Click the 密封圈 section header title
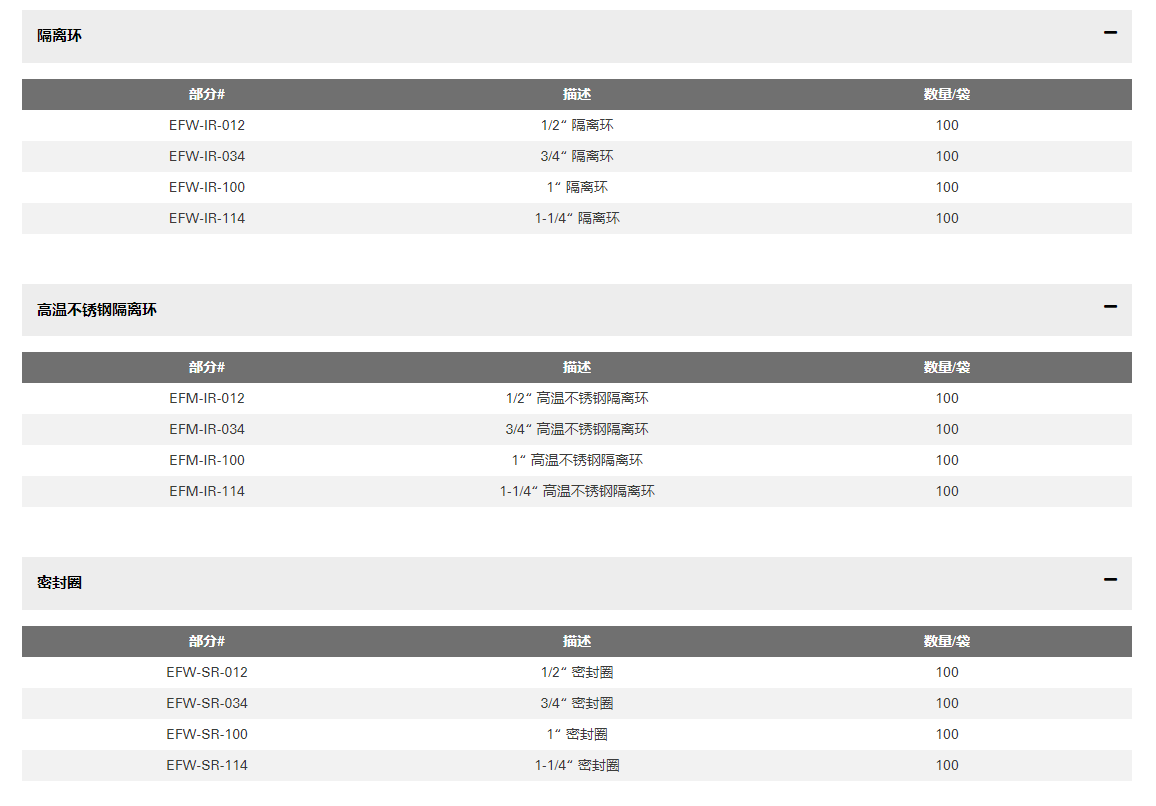1156x806 pixels. tap(60, 583)
